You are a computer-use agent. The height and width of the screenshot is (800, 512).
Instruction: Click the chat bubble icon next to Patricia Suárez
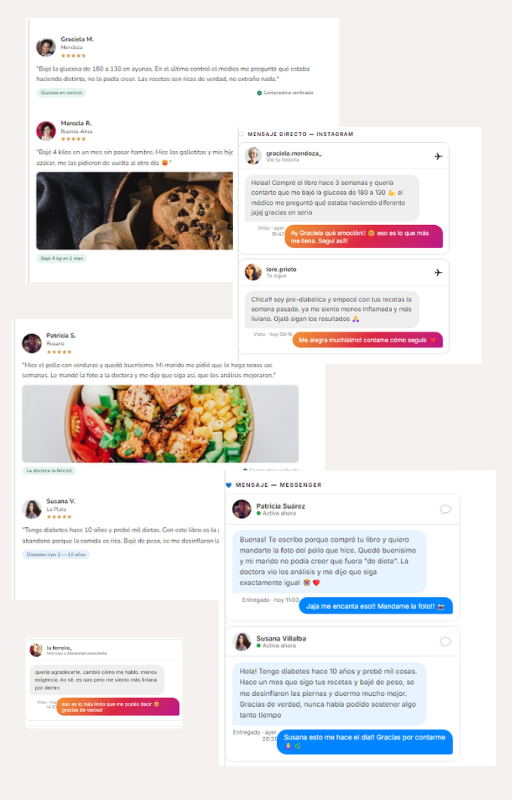[445, 509]
